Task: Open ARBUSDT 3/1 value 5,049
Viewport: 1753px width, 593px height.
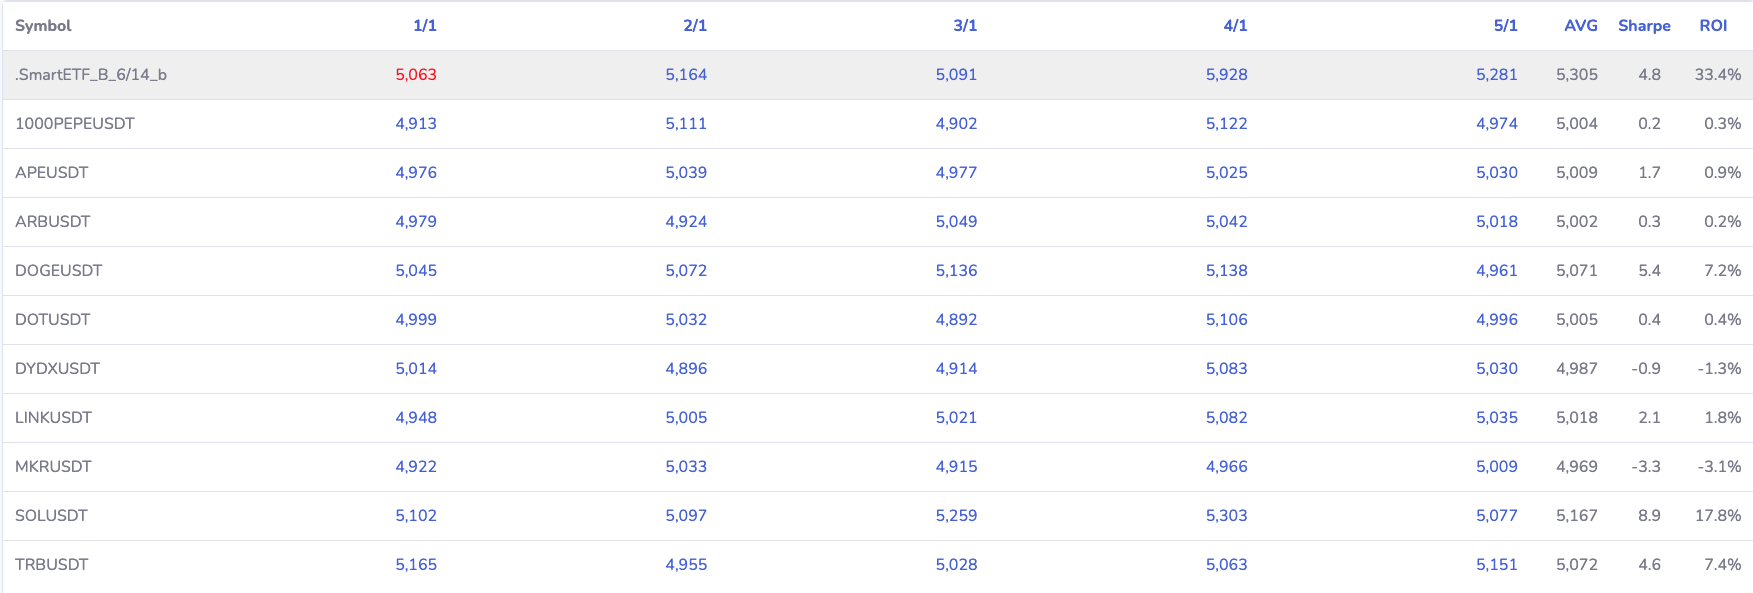Action: pos(956,222)
